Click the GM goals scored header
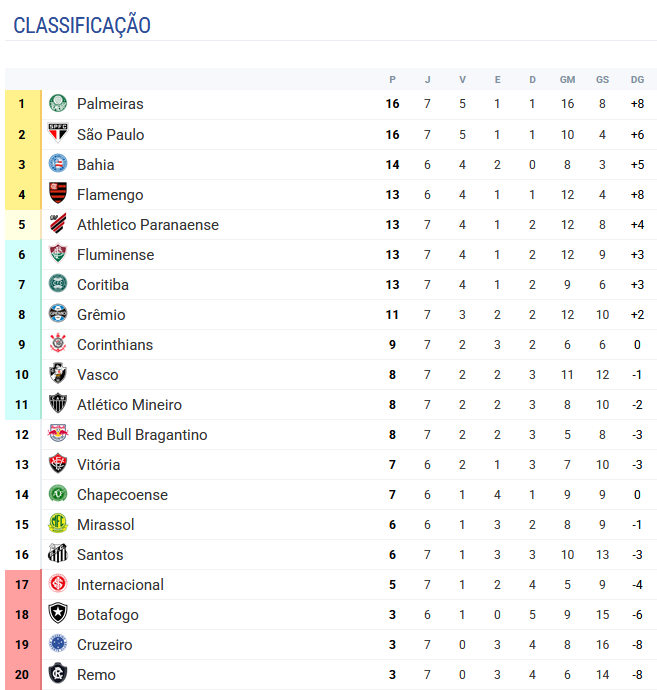Screen dimensions: 657x690 [567, 80]
